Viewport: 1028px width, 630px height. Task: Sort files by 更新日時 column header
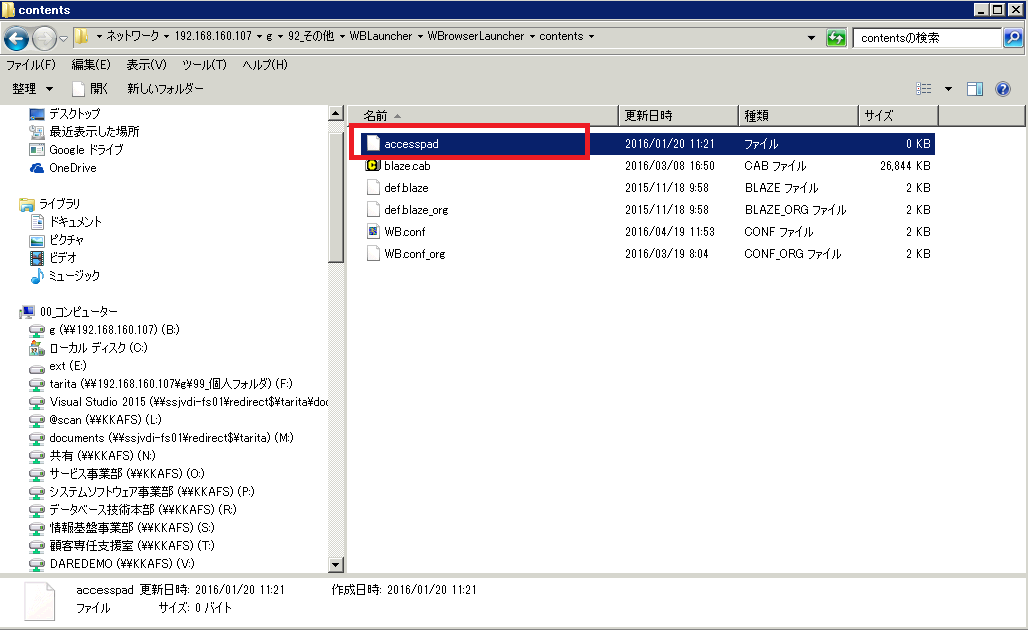(648, 116)
